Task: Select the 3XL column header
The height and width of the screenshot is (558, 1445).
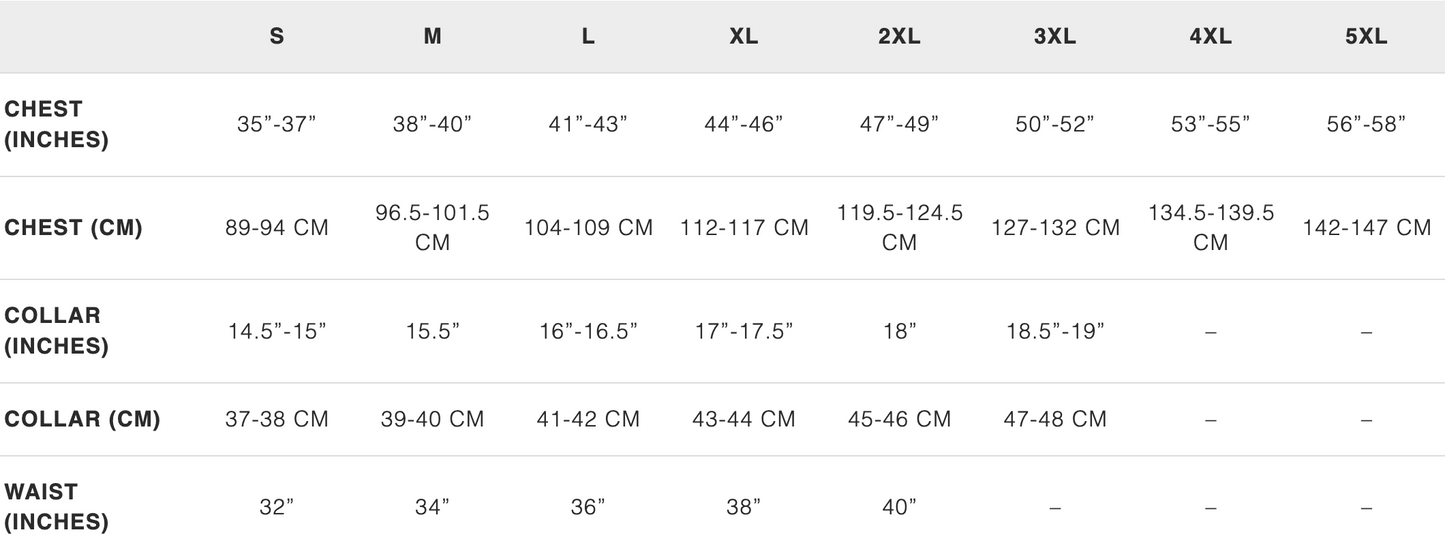Action: point(1055,36)
